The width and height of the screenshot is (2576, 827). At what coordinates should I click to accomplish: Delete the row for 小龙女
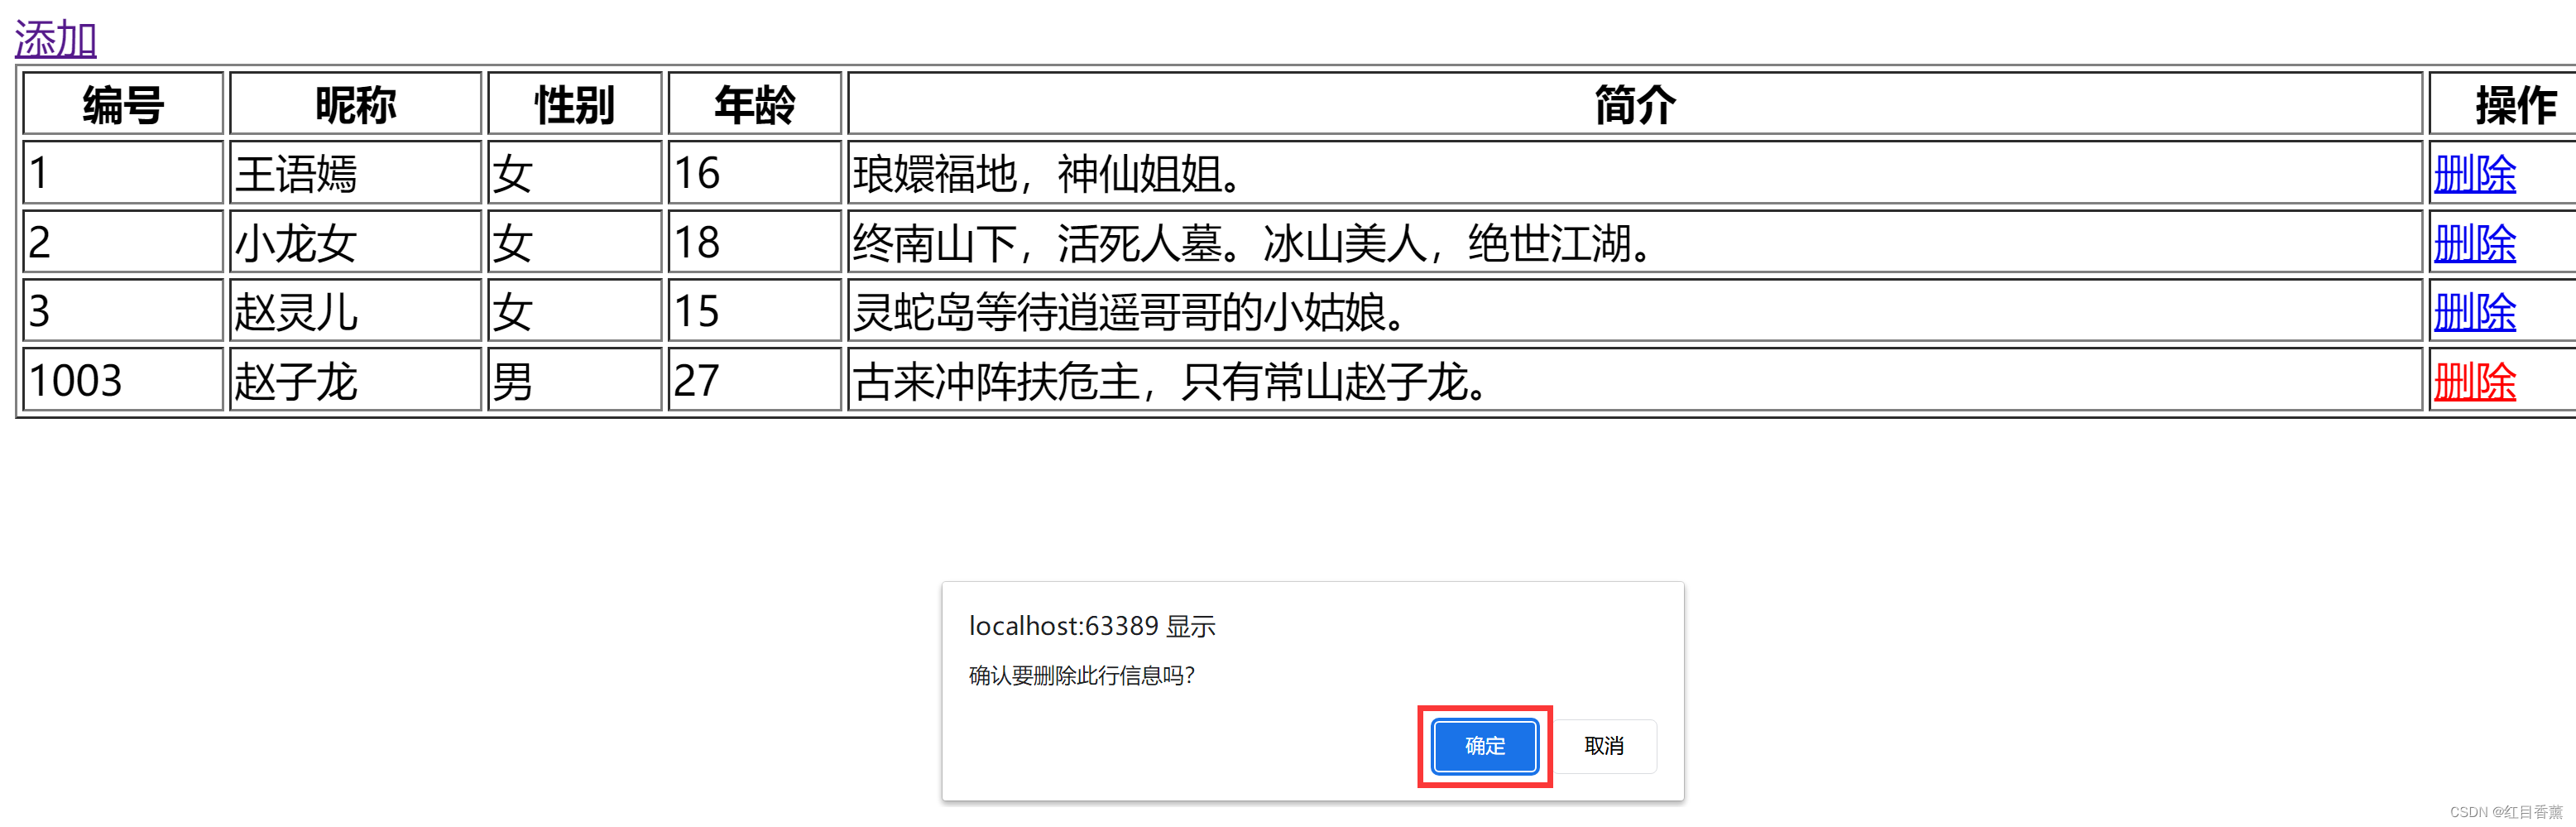2474,243
